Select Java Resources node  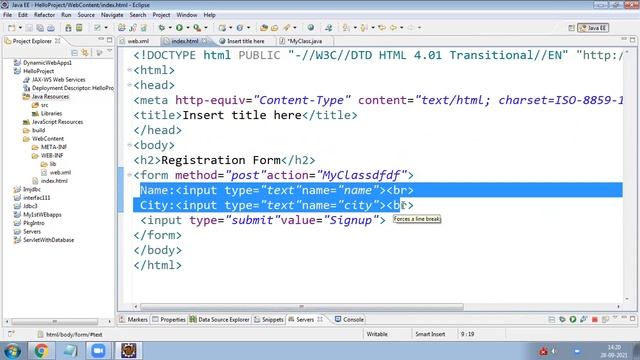tap(50, 96)
